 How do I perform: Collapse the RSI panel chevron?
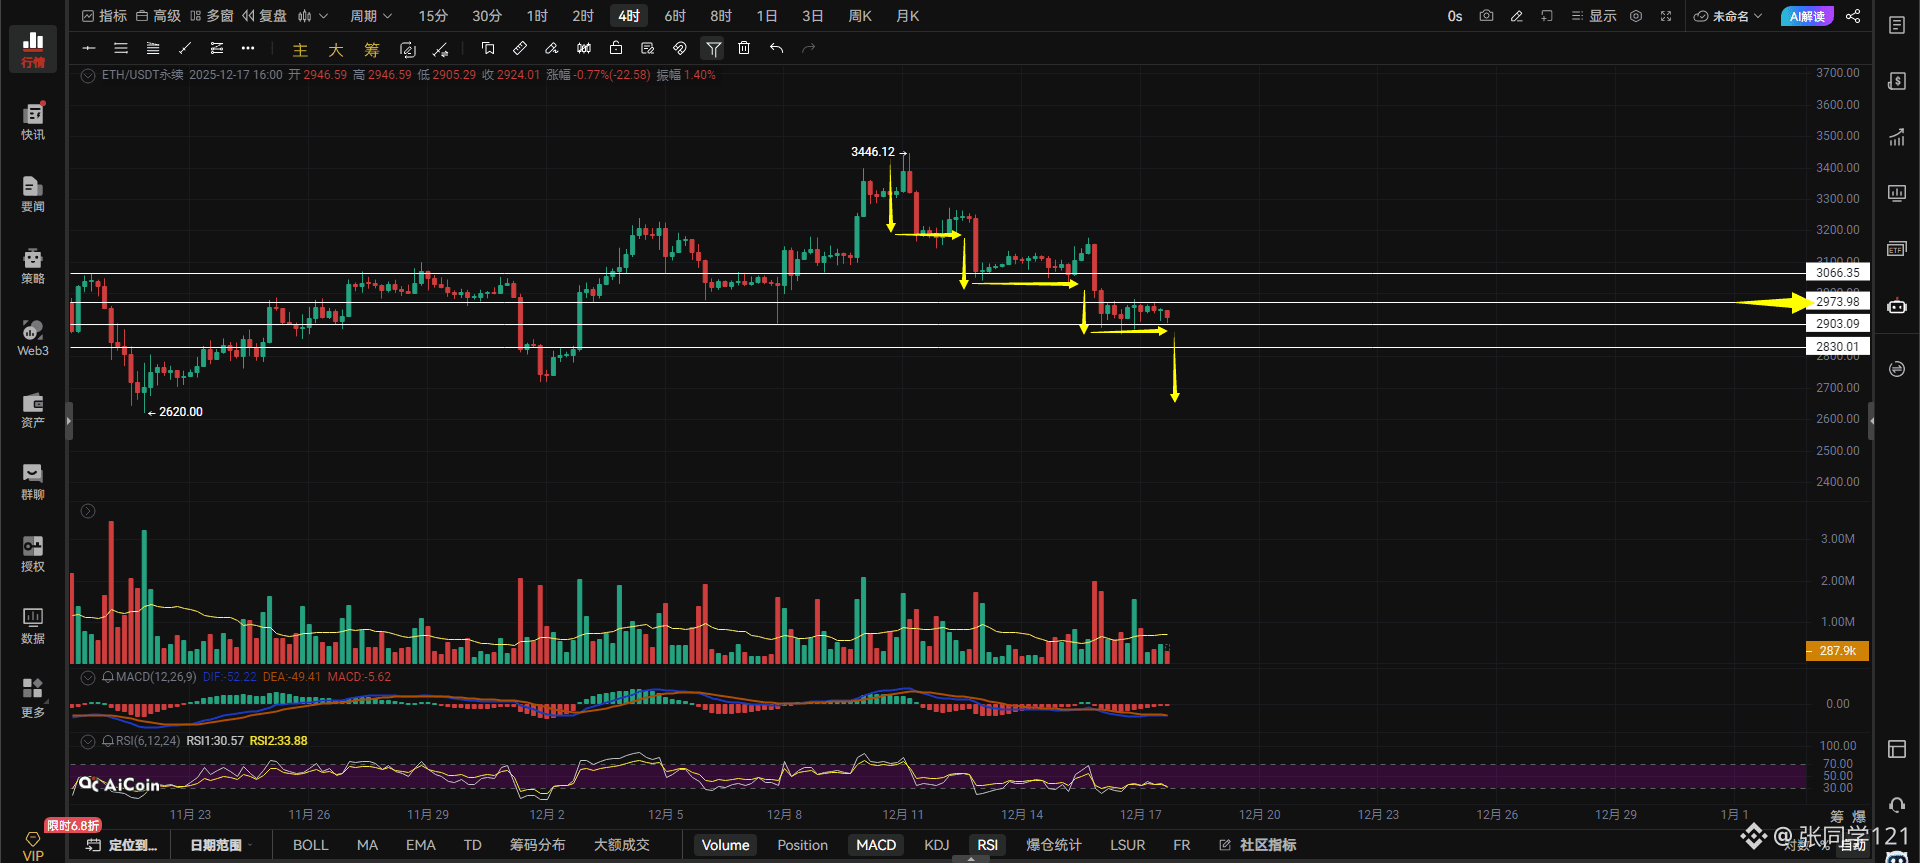[x=88, y=741]
